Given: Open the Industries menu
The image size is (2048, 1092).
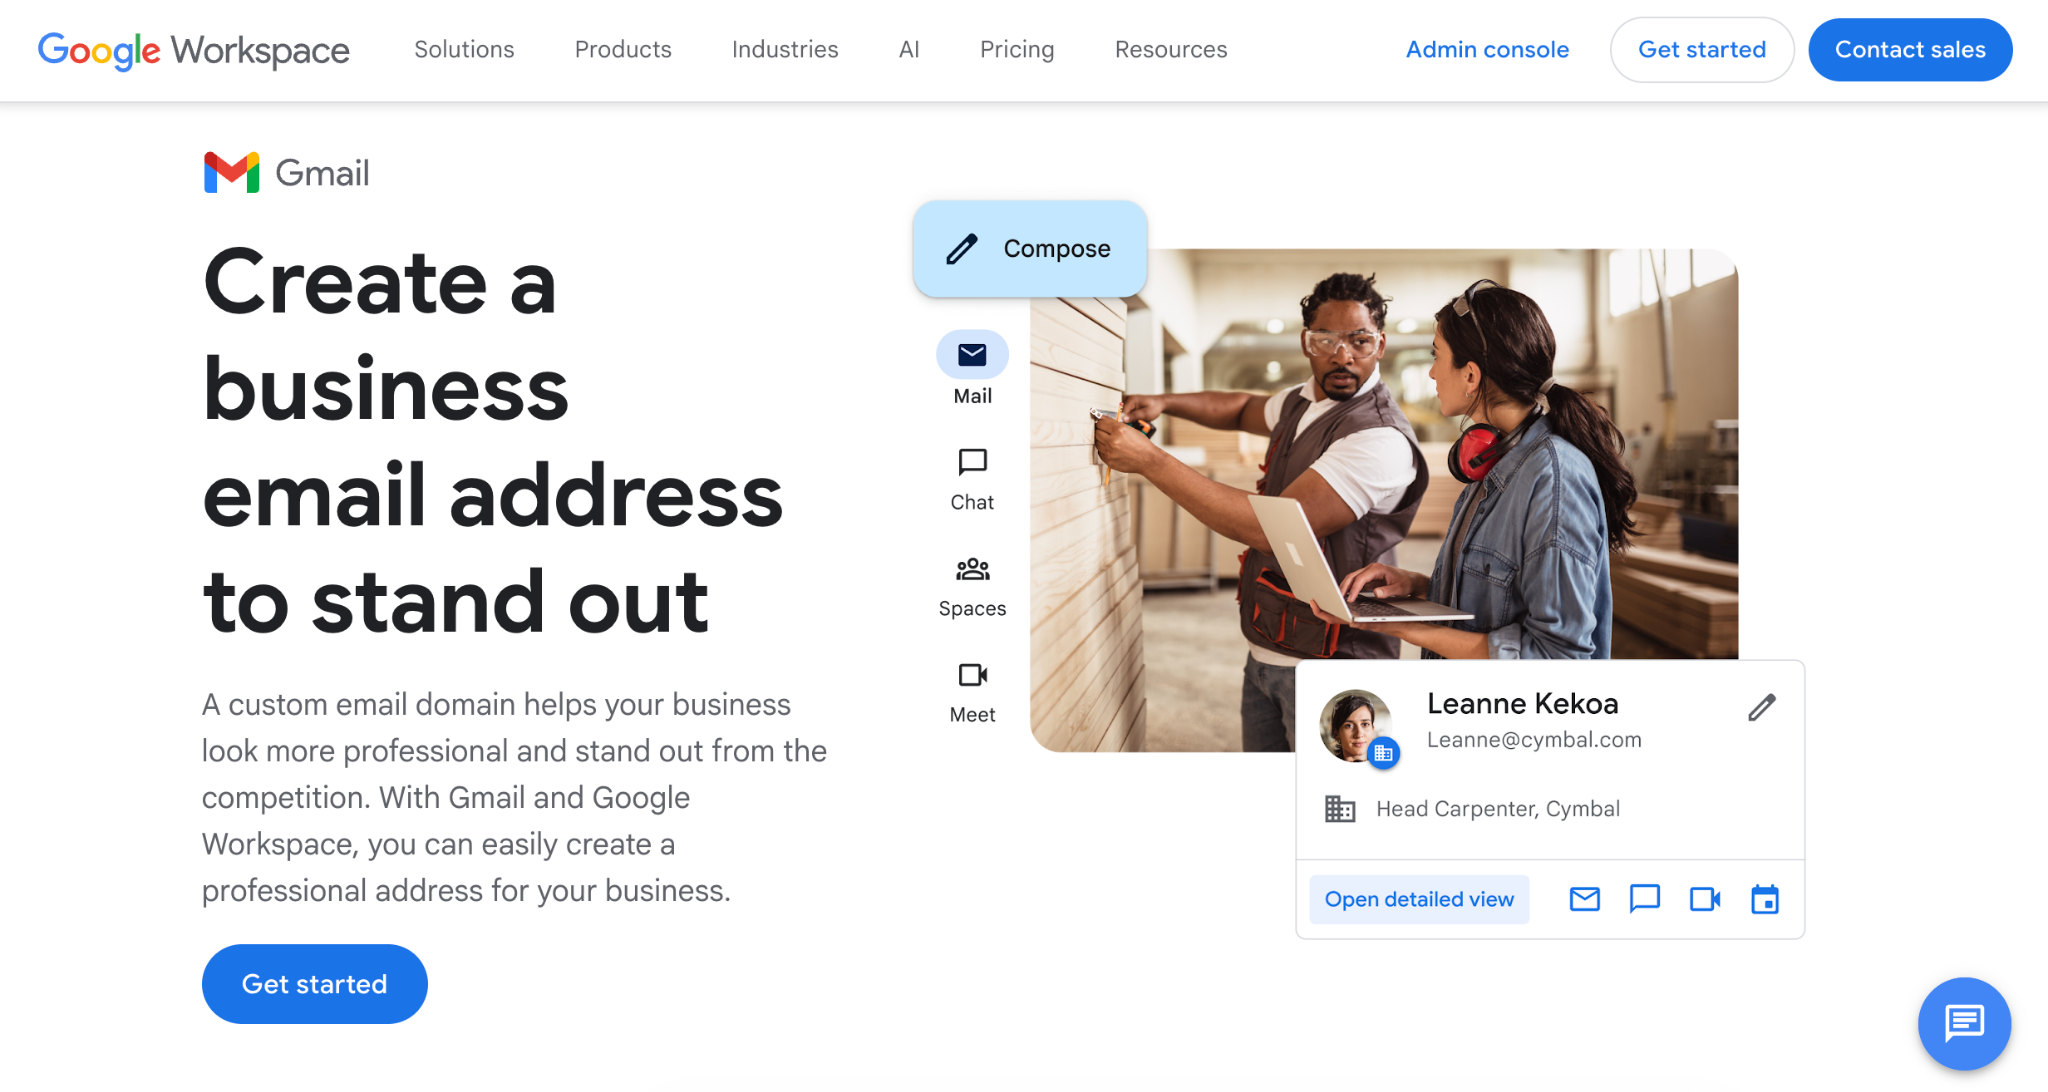Looking at the screenshot, I should 785,50.
